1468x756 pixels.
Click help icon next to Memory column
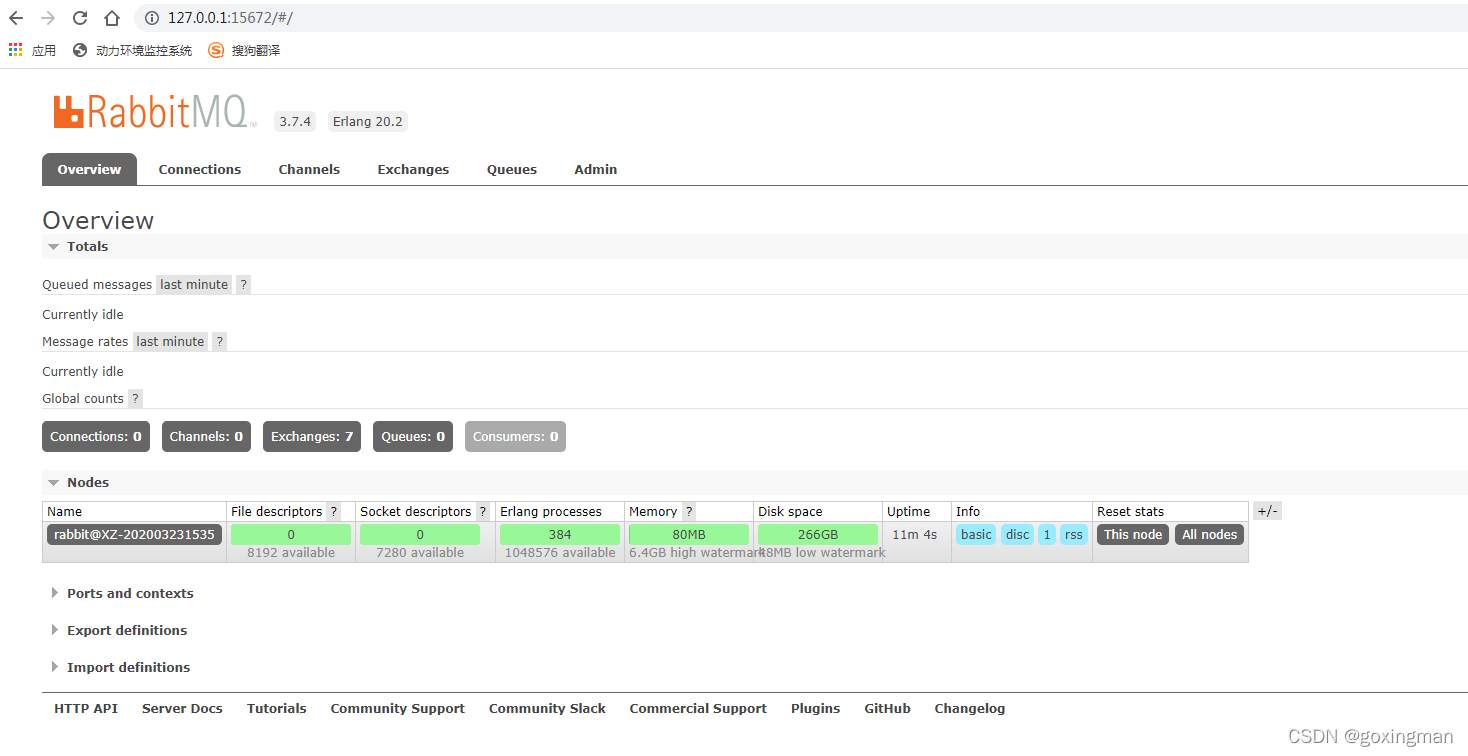689,511
